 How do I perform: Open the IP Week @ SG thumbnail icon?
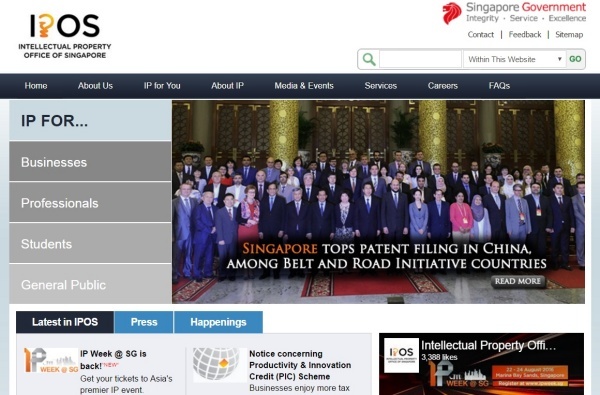coord(51,361)
